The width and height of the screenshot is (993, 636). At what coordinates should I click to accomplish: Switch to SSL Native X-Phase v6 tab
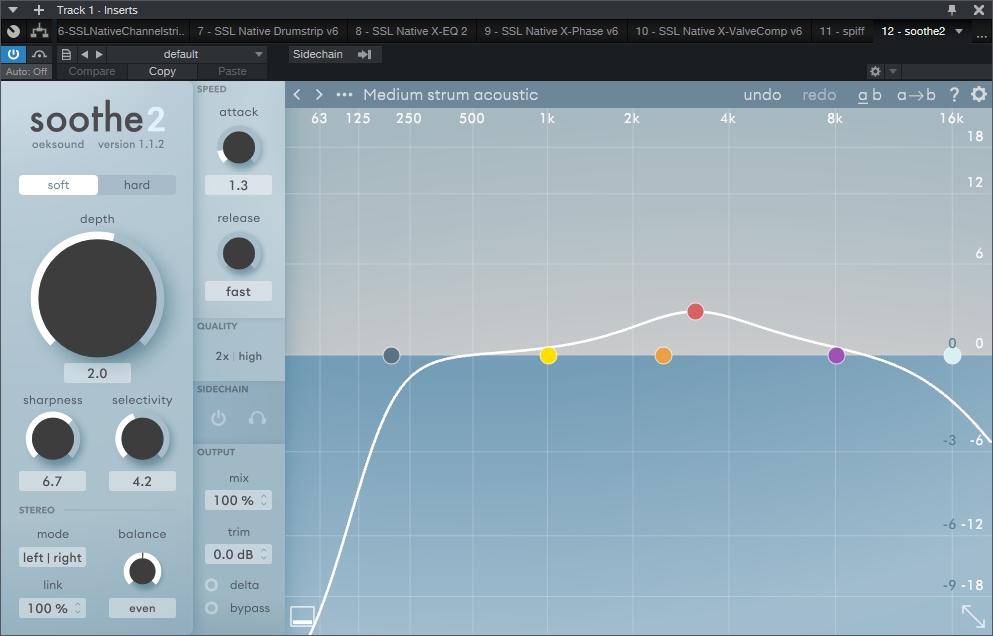coord(551,31)
